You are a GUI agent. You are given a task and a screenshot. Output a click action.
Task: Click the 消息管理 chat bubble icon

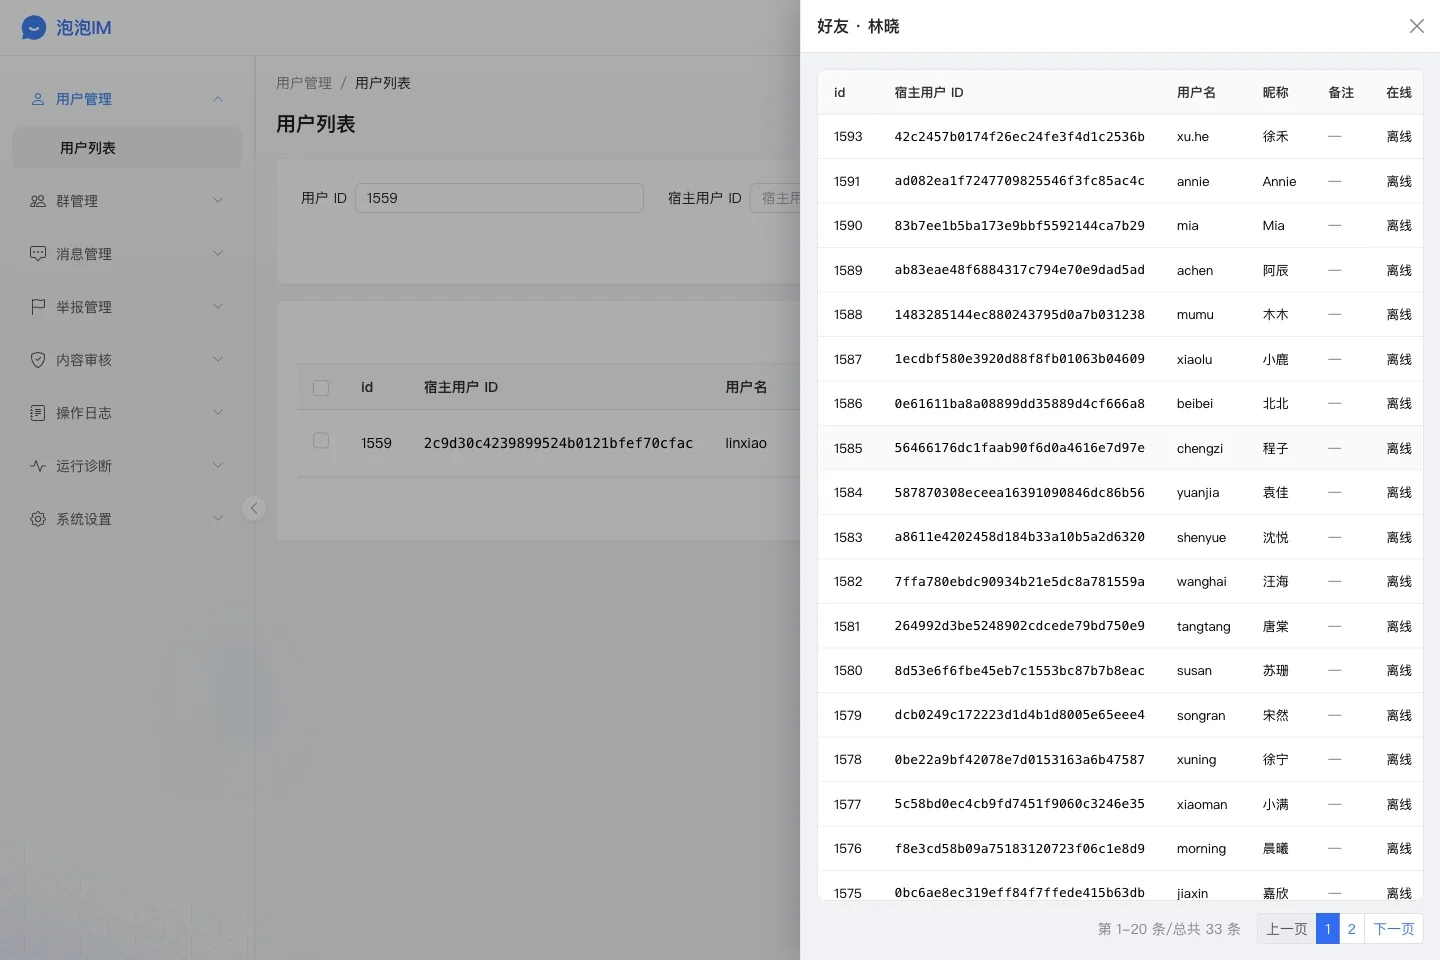click(38, 254)
